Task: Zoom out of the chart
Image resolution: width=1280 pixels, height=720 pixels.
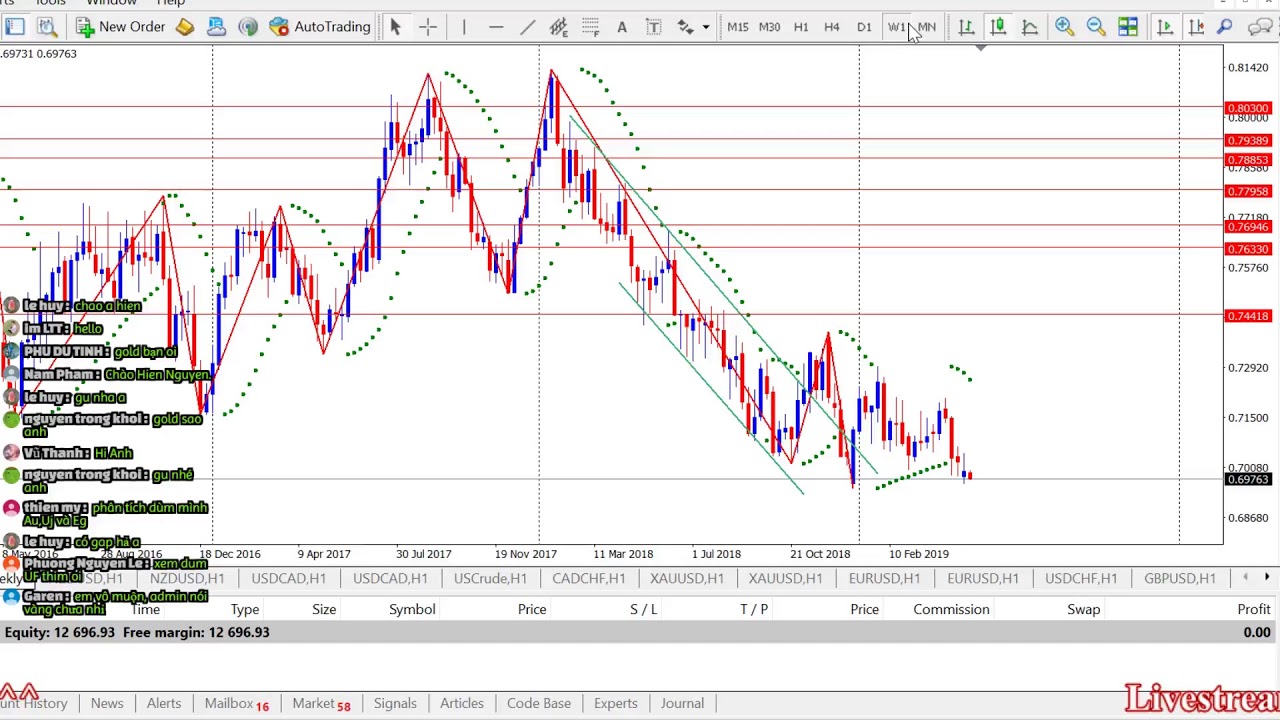Action: pyautogui.click(x=1096, y=27)
